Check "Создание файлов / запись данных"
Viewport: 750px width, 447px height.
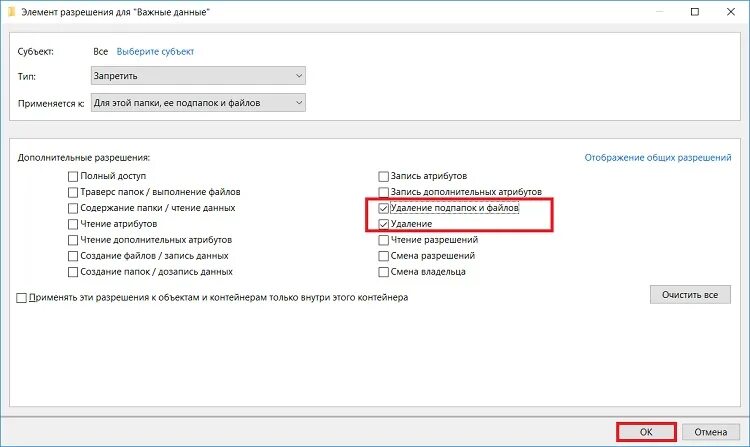73,256
